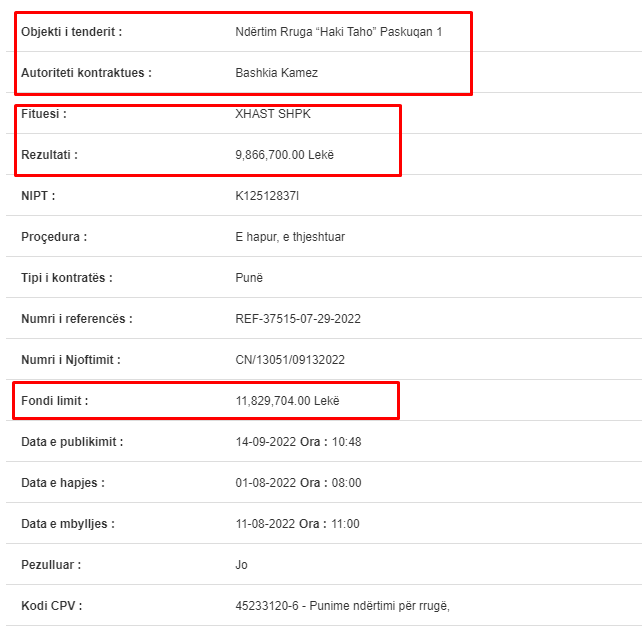
Task: Select the opening date 01-08-2022
Action: pyautogui.click(x=266, y=483)
